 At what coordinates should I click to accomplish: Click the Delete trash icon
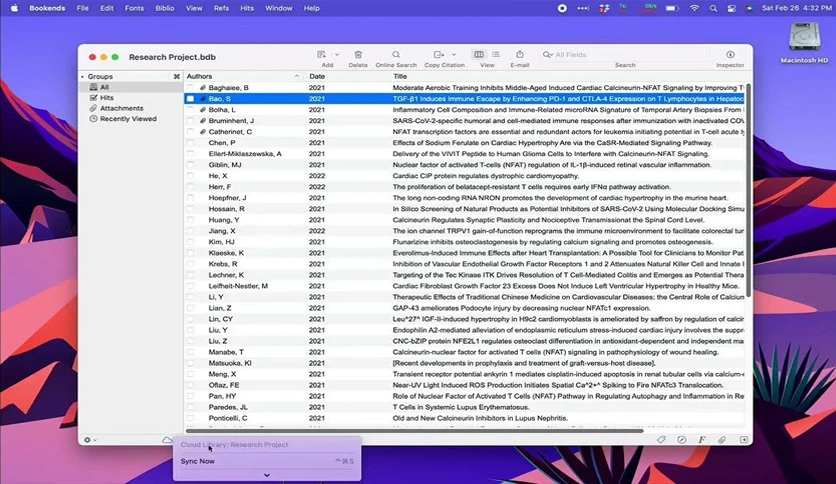pos(358,54)
